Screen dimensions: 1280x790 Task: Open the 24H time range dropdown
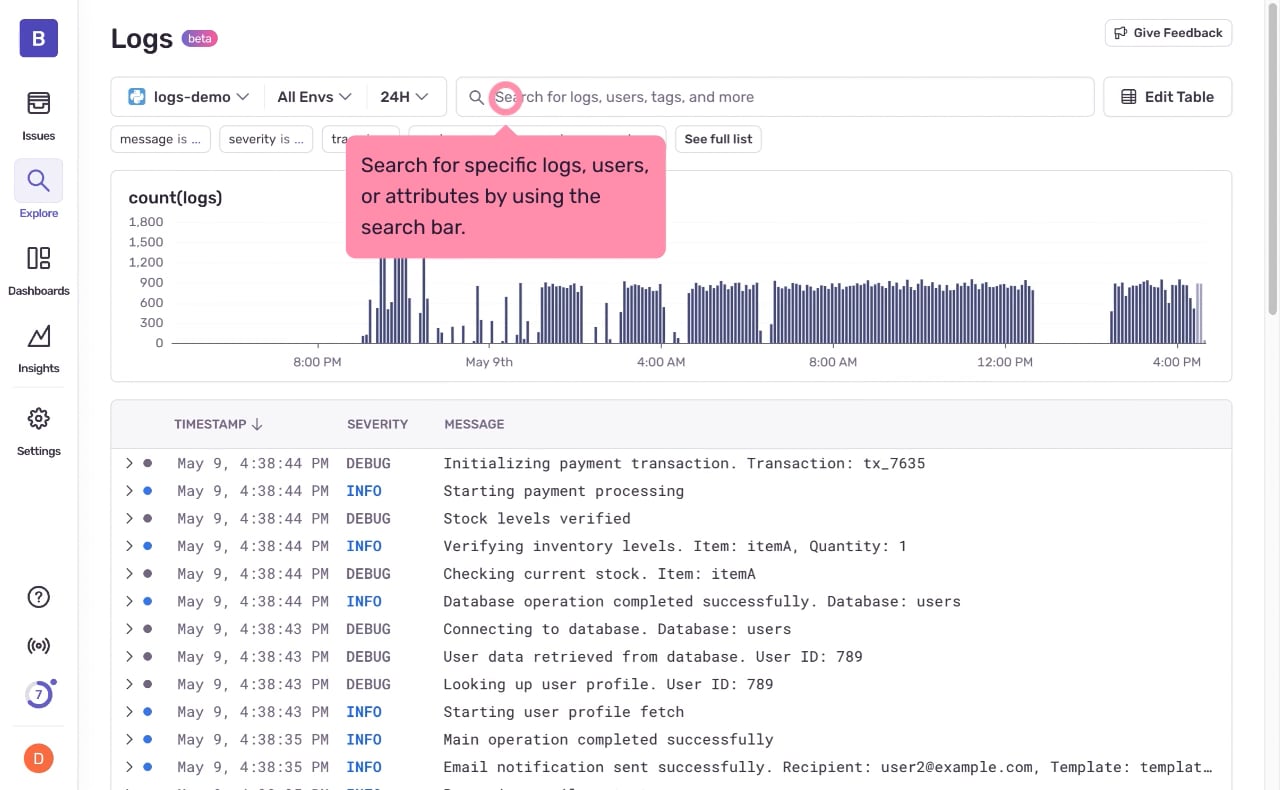click(404, 97)
